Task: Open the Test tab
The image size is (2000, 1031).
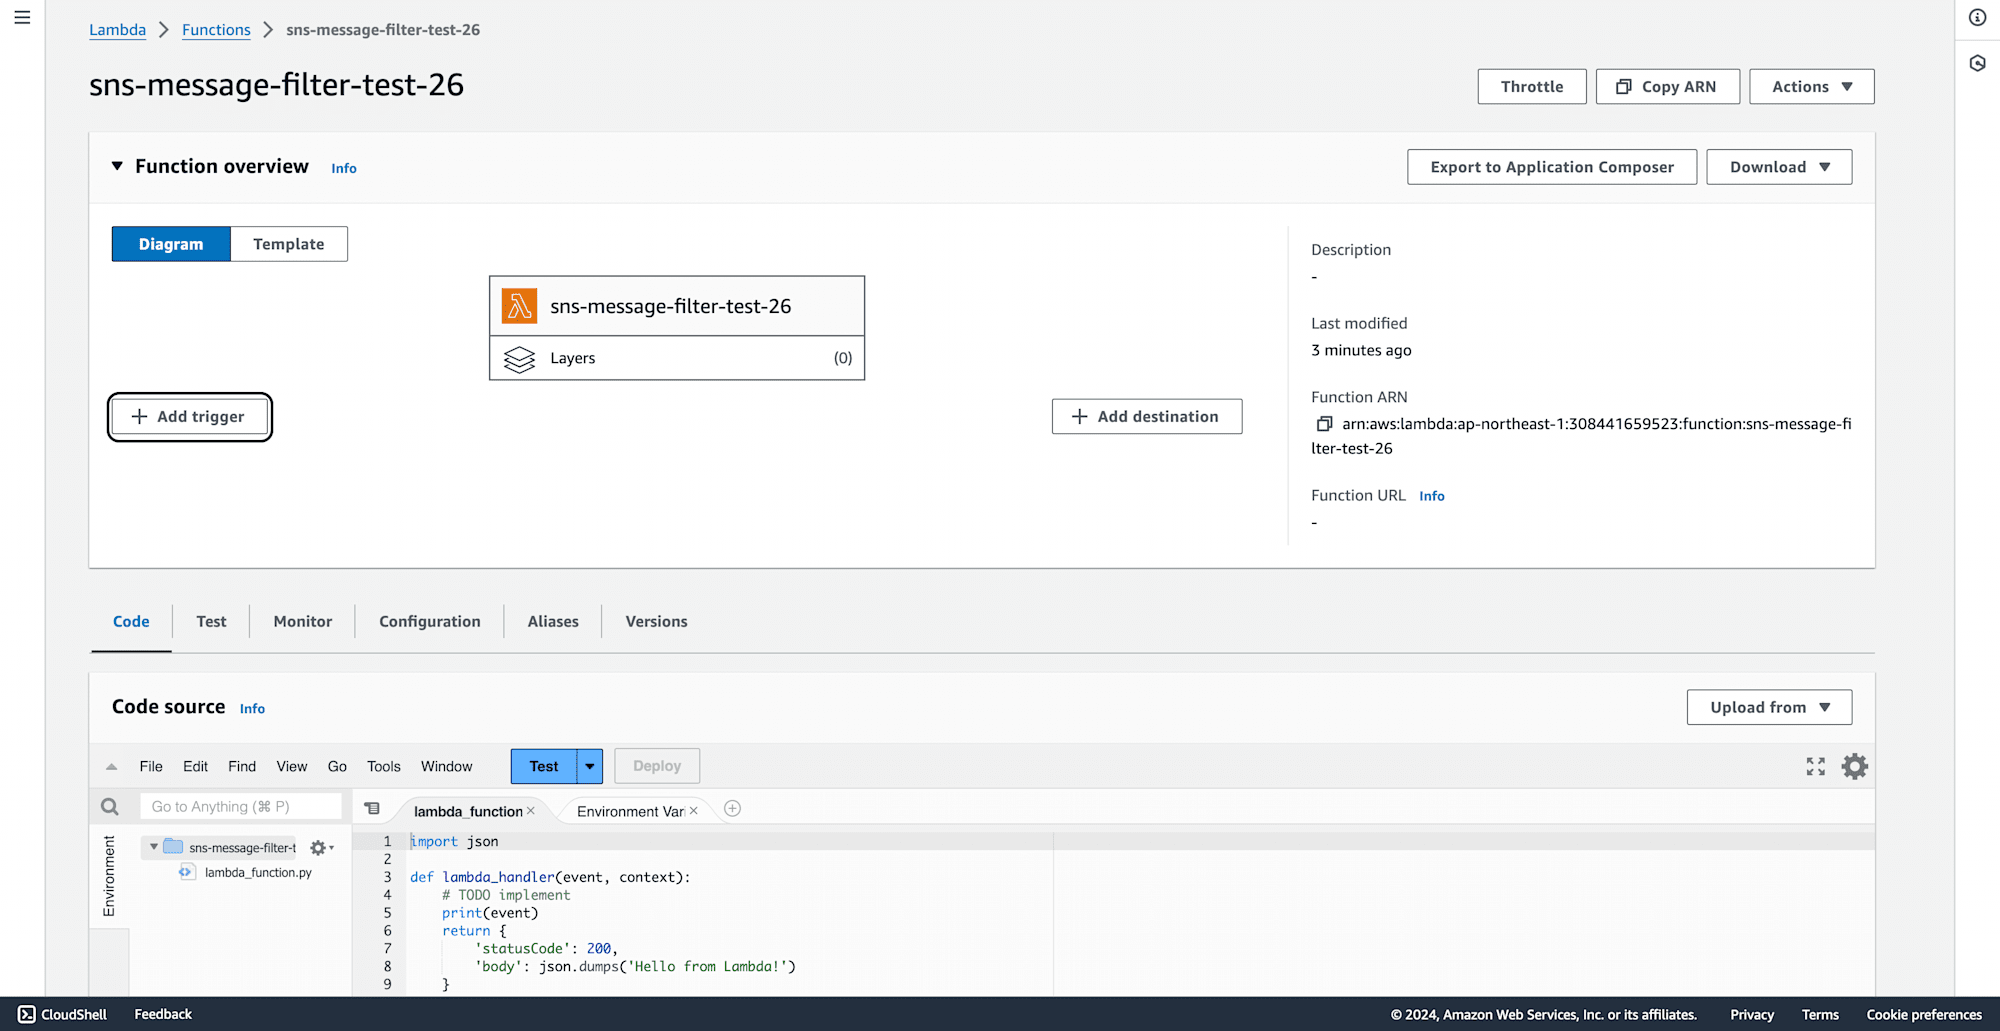Action: coord(211,621)
